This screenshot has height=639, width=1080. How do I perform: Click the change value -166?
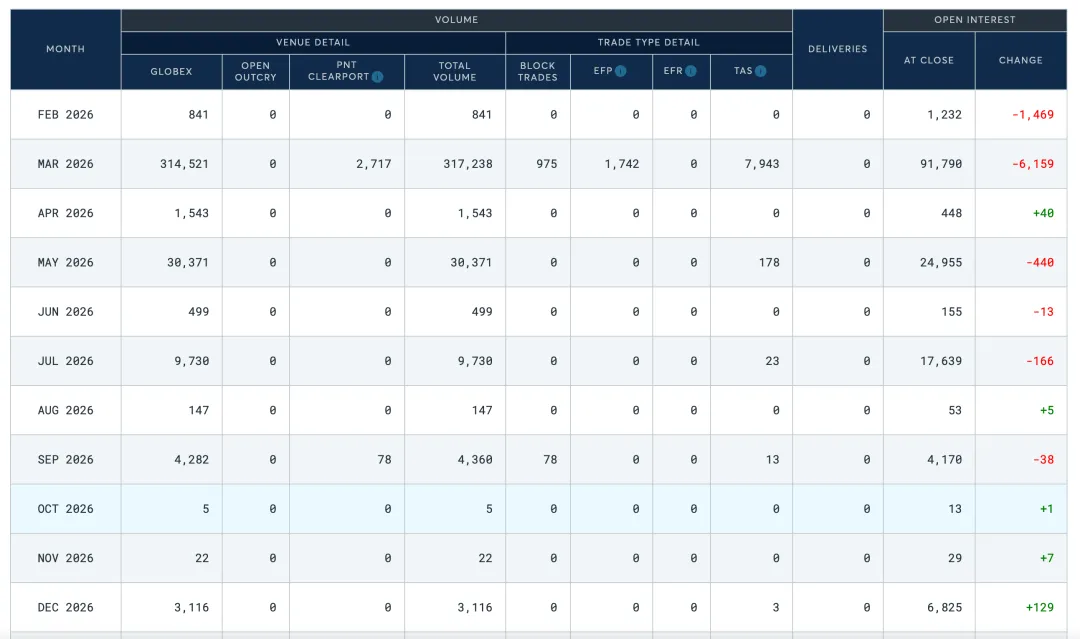point(1039,361)
